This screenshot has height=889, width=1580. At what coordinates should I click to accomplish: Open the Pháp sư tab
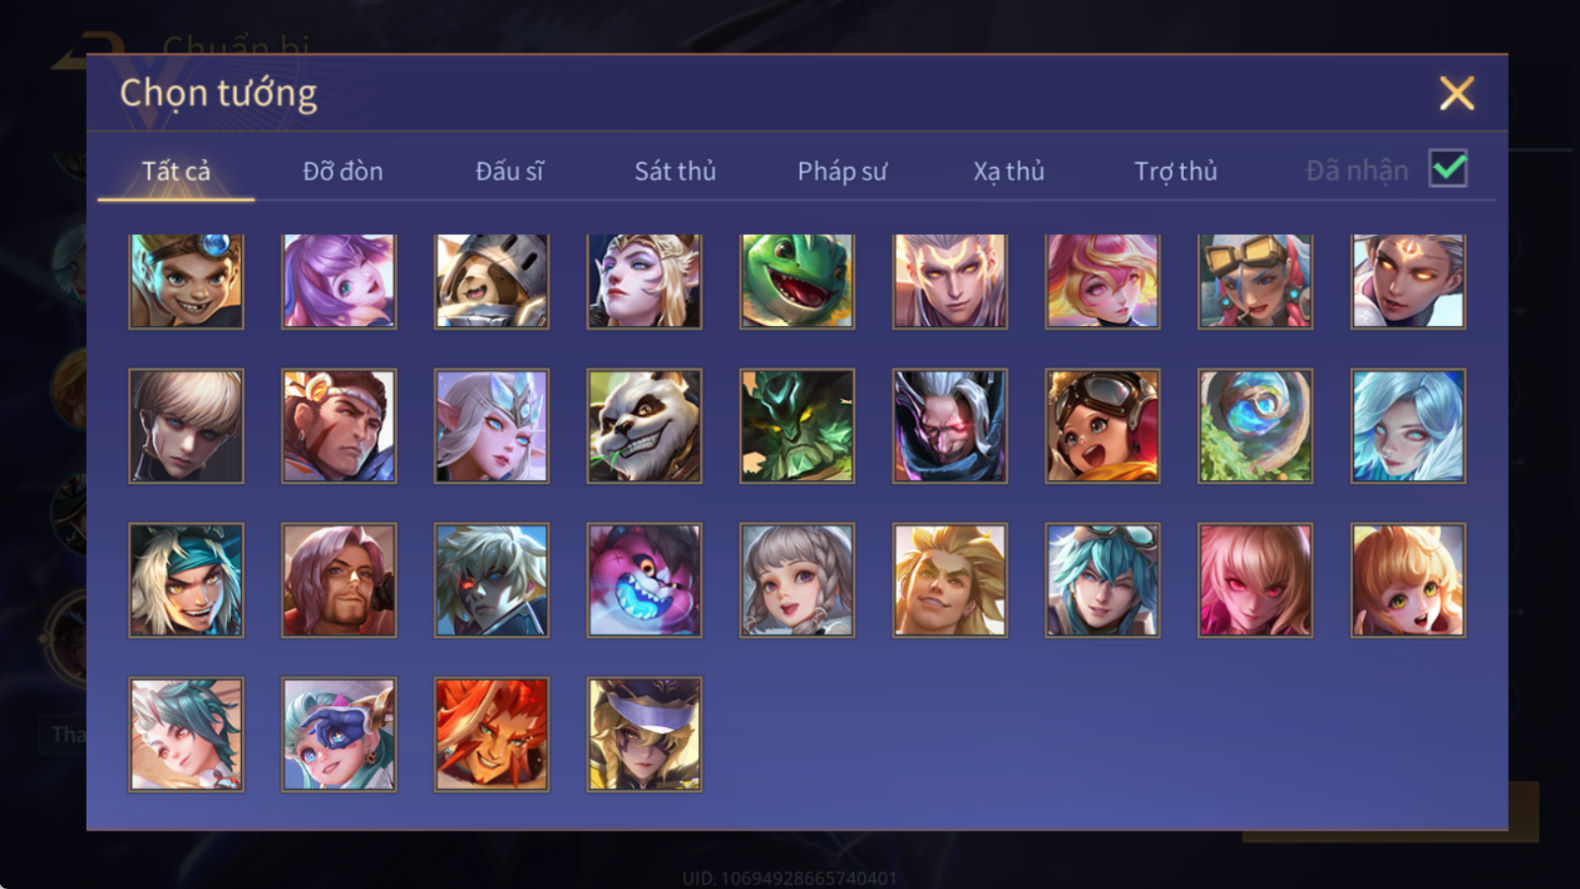pos(842,171)
